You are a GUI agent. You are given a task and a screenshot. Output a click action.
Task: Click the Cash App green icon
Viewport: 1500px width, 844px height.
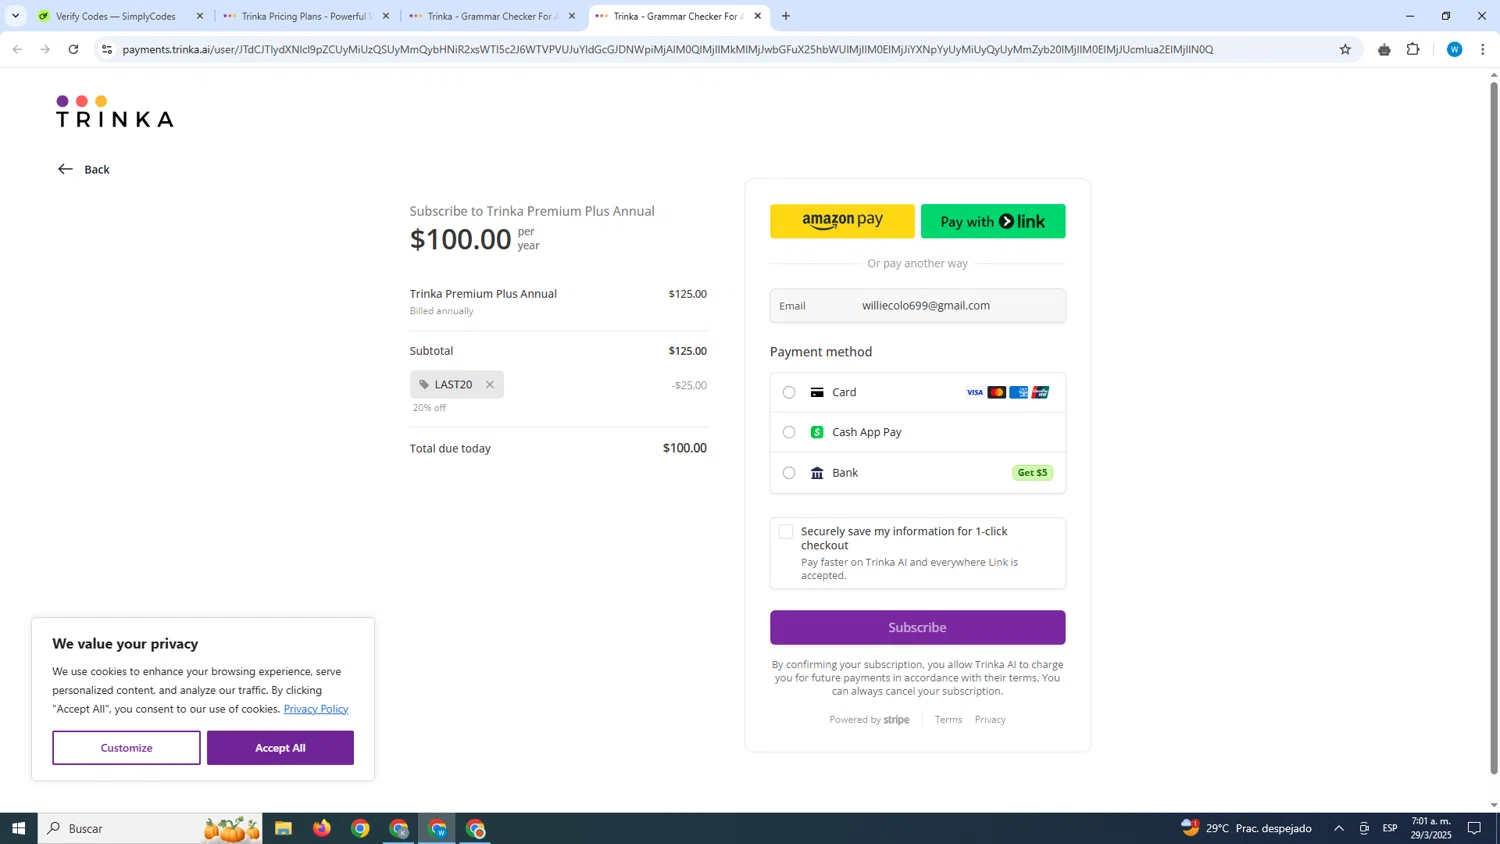click(x=817, y=432)
